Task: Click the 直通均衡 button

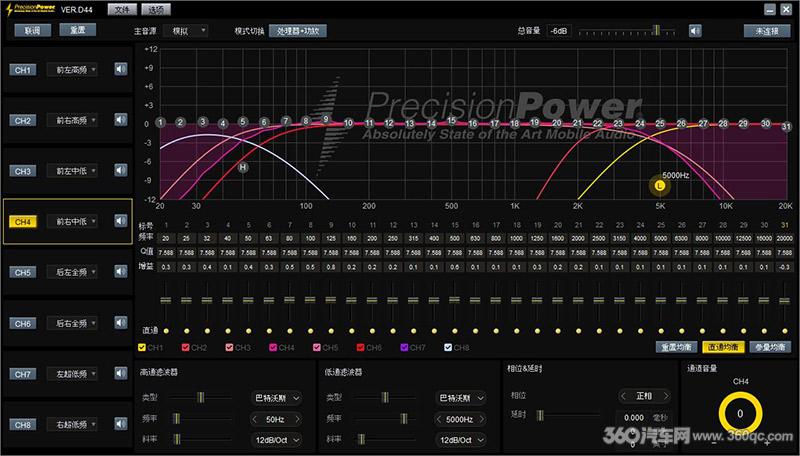Action: tap(723, 347)
